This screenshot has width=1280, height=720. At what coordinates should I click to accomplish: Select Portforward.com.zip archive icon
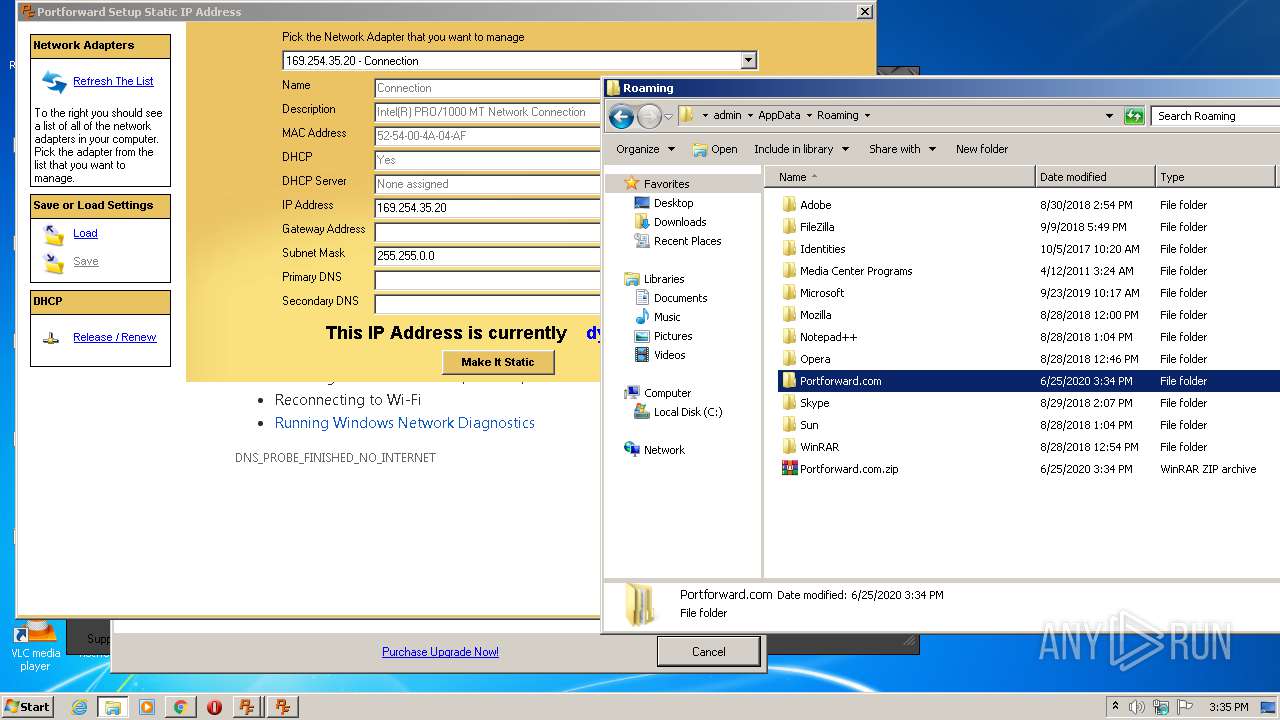tap(788, 469)
